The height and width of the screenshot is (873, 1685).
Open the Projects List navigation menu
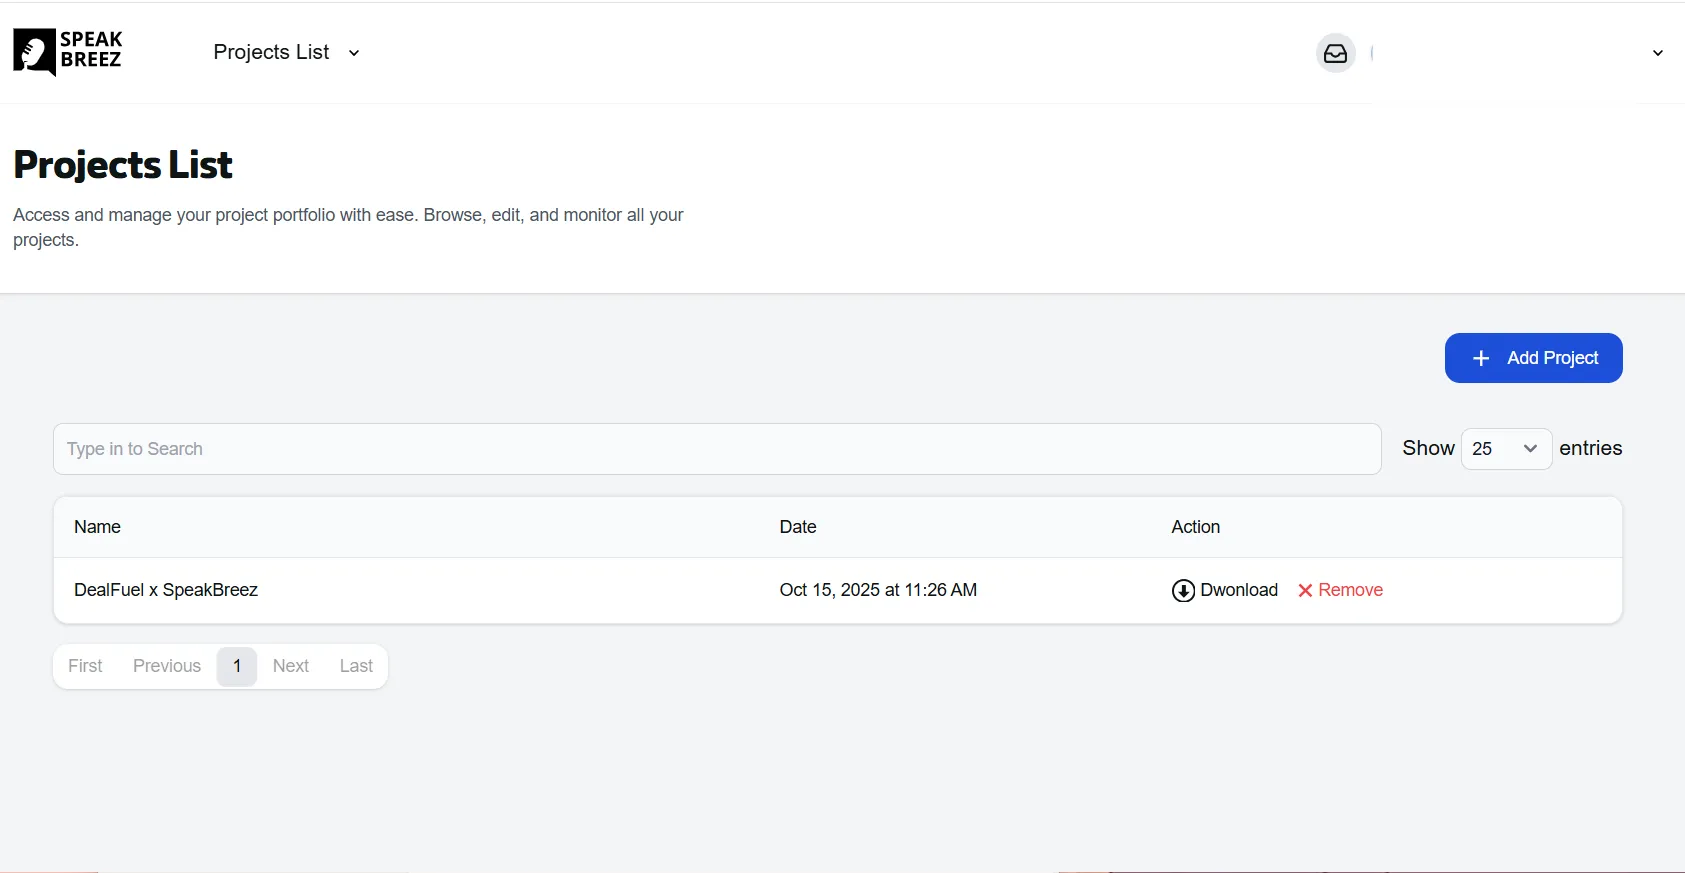[x=286, y=52]
